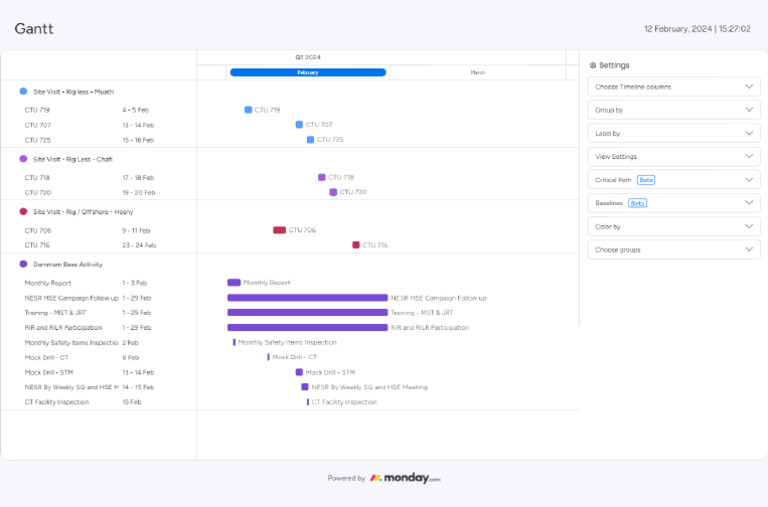
Task: Expand Choose Timeline columns dropdown
Action: (x=674, y=87)
